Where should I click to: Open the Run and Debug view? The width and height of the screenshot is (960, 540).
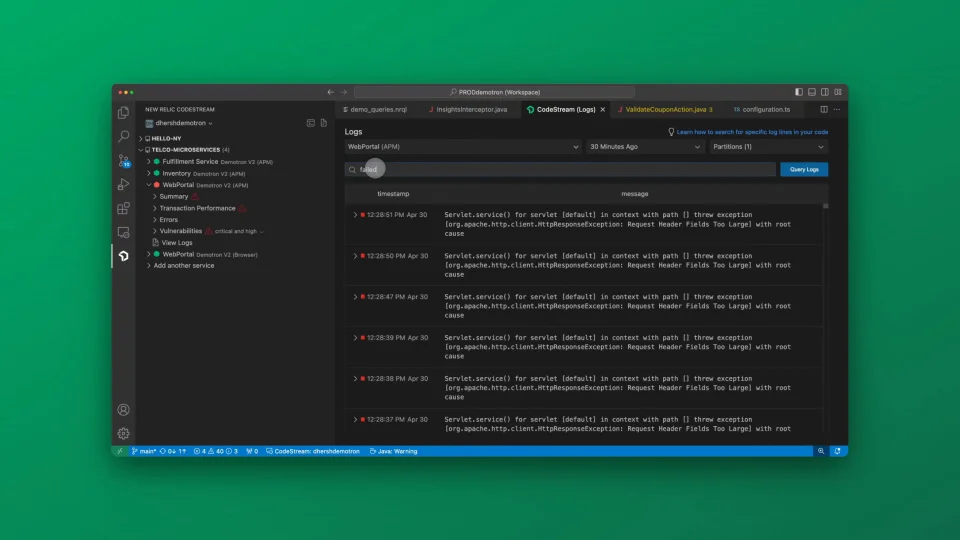(123, 184)
